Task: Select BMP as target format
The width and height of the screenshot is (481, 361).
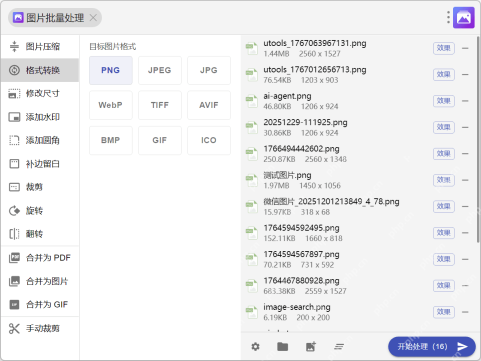Action: pos(111,140)
